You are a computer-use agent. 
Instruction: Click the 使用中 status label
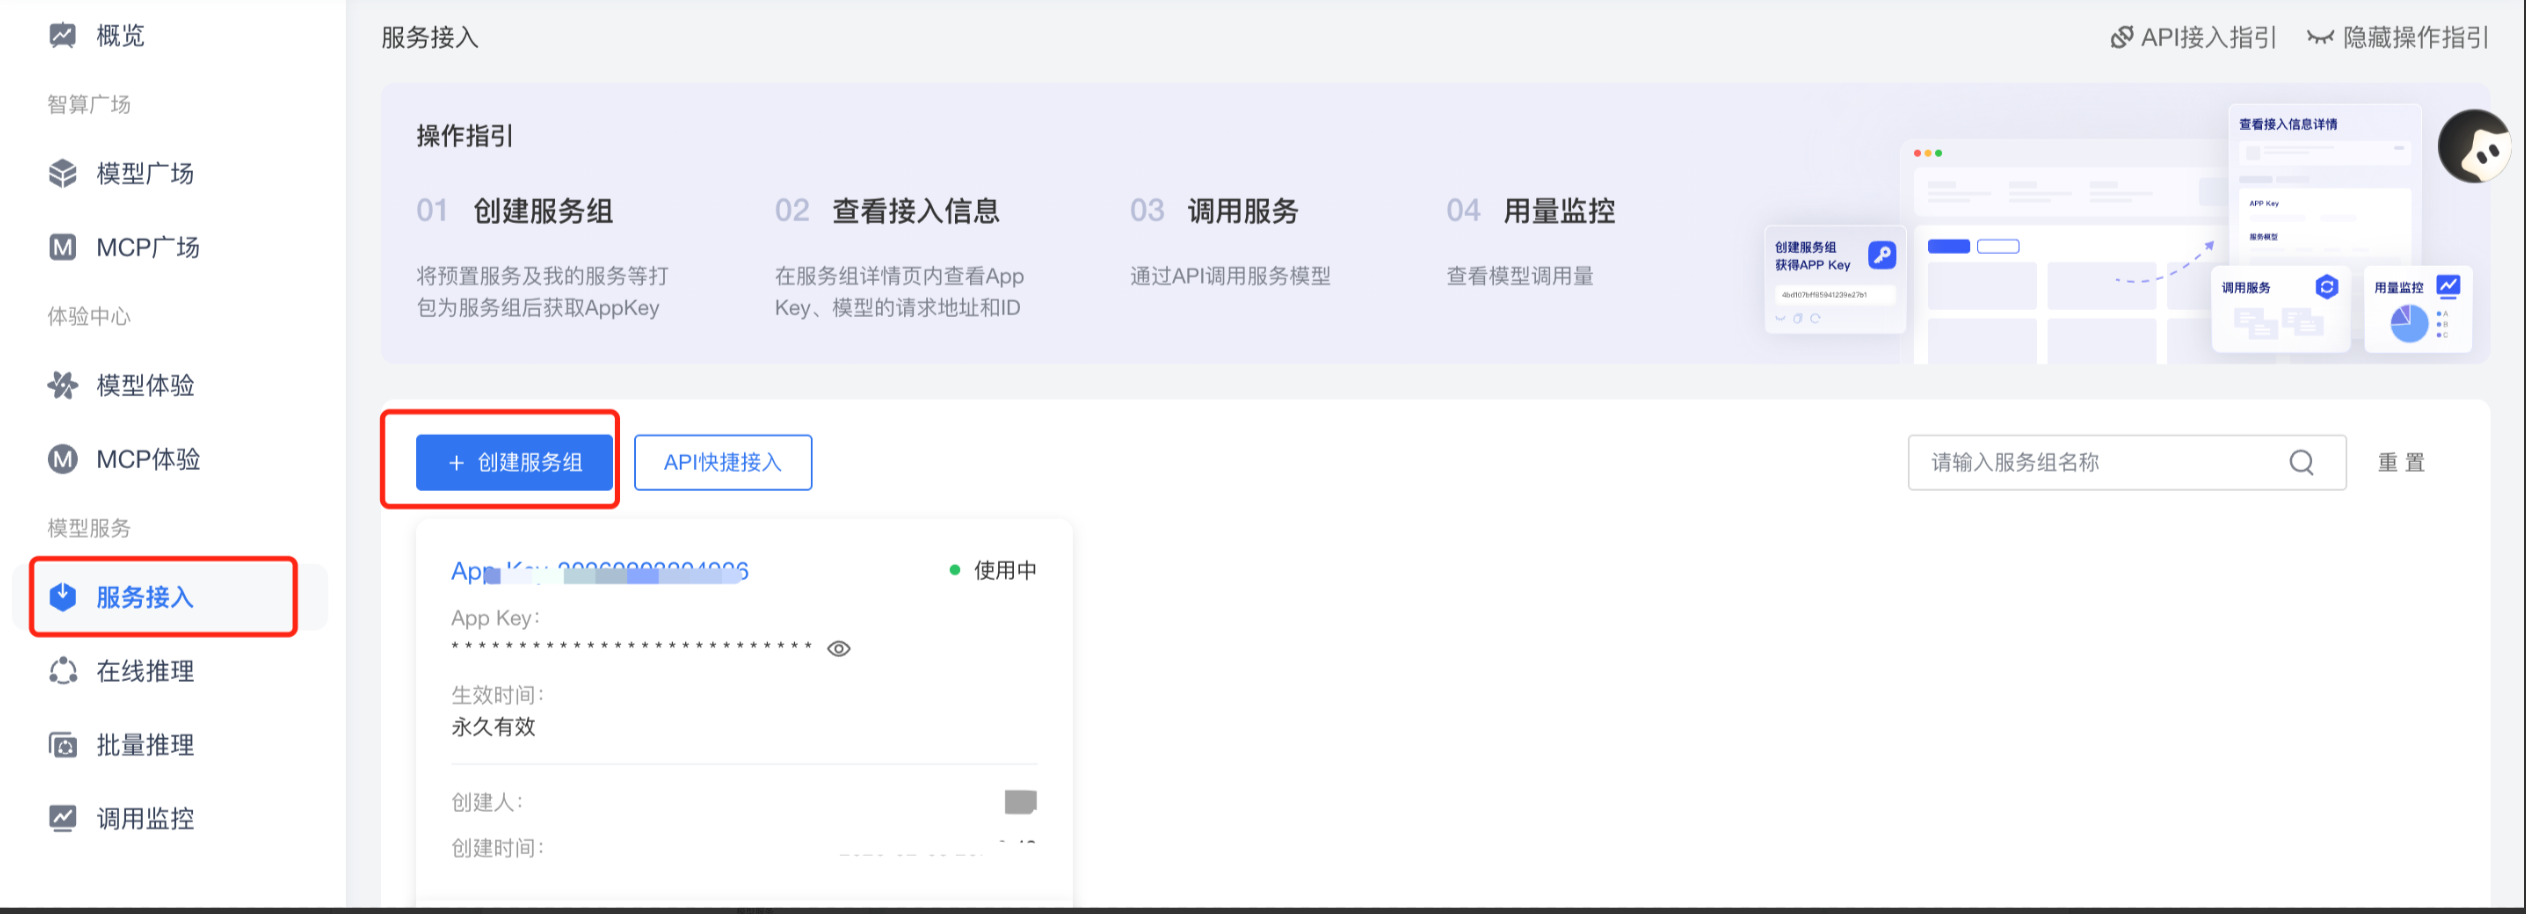coord(1005,570)
